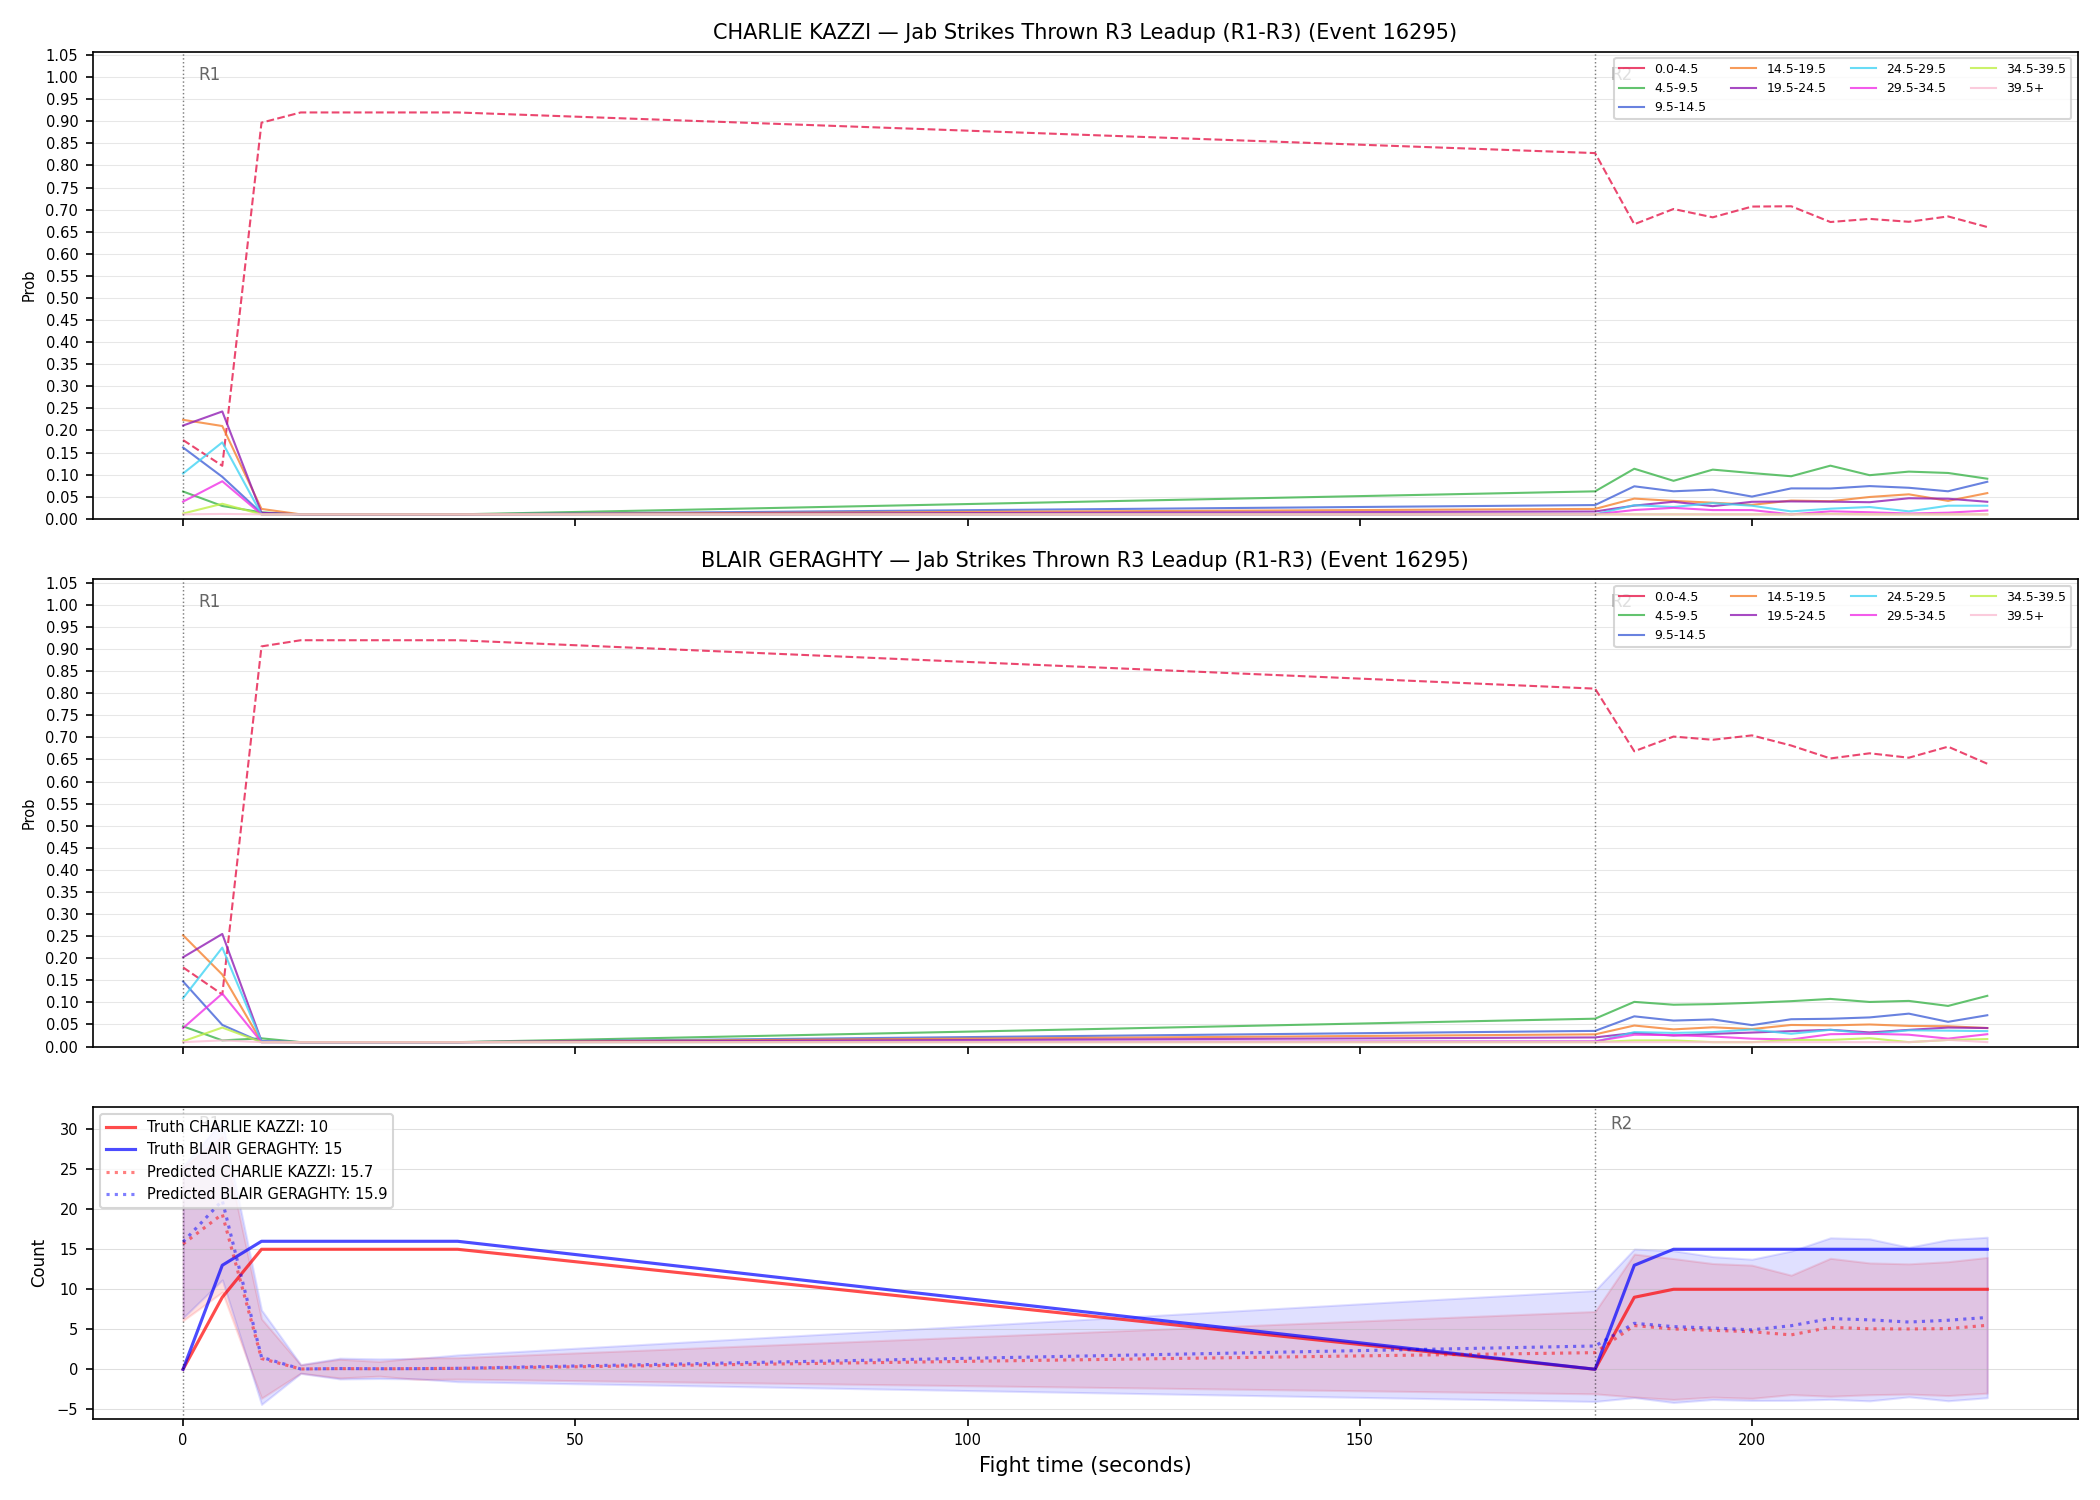Click 'Truth BLAIR GERAGHTY: 15' legend entry
The width and height of the screenshot is (2100, 1500).
coord(223,1149)
